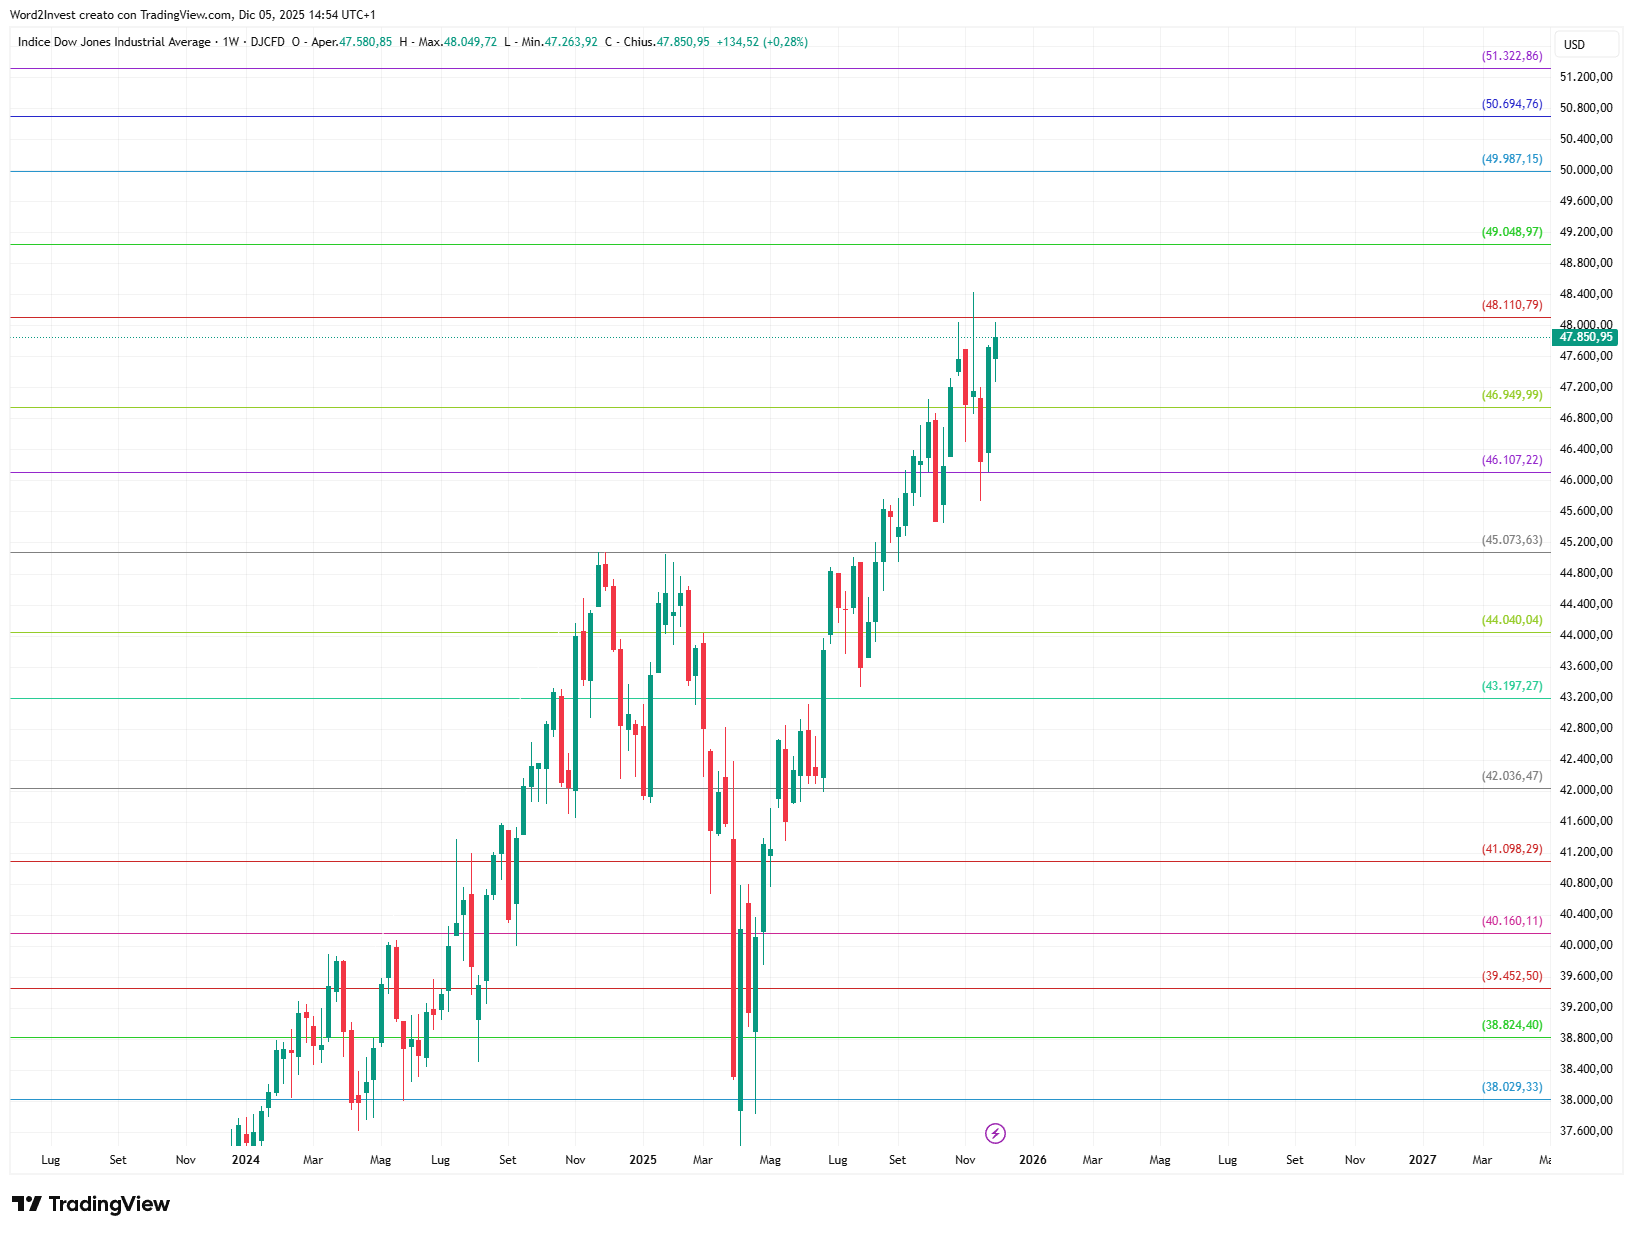Select the 44.040,04 level label
Image resolution: width=1633 pixels, height=1234 pixels.
[1512, 620]
